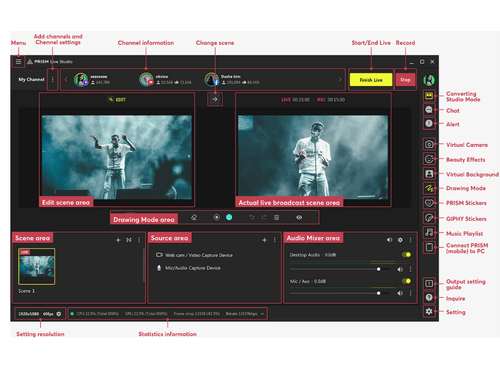Toggle drawing visibility eye icon
This screenshot has width=500, height=375.
click(x=299, y=217)
